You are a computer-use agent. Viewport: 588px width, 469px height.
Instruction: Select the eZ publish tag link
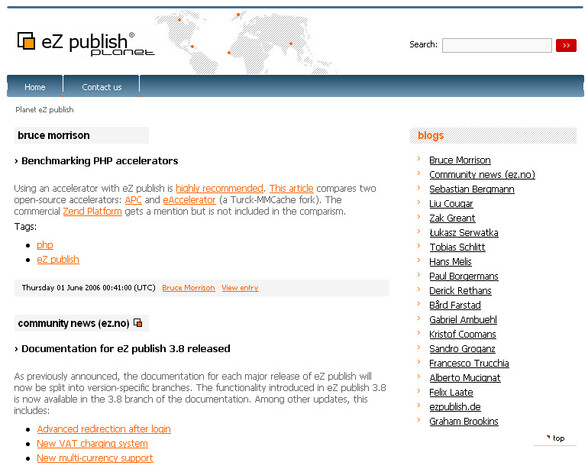[x=58, y=259]
